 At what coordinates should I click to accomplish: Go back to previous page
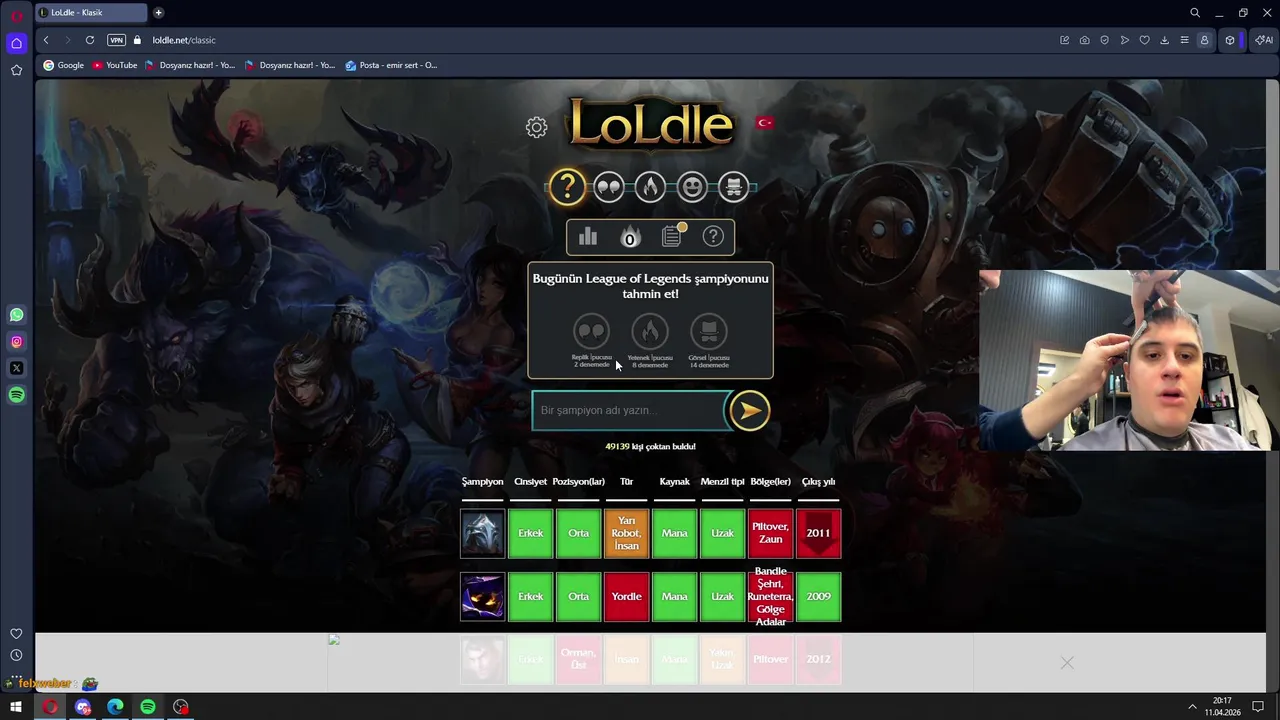tap(46, 40)
